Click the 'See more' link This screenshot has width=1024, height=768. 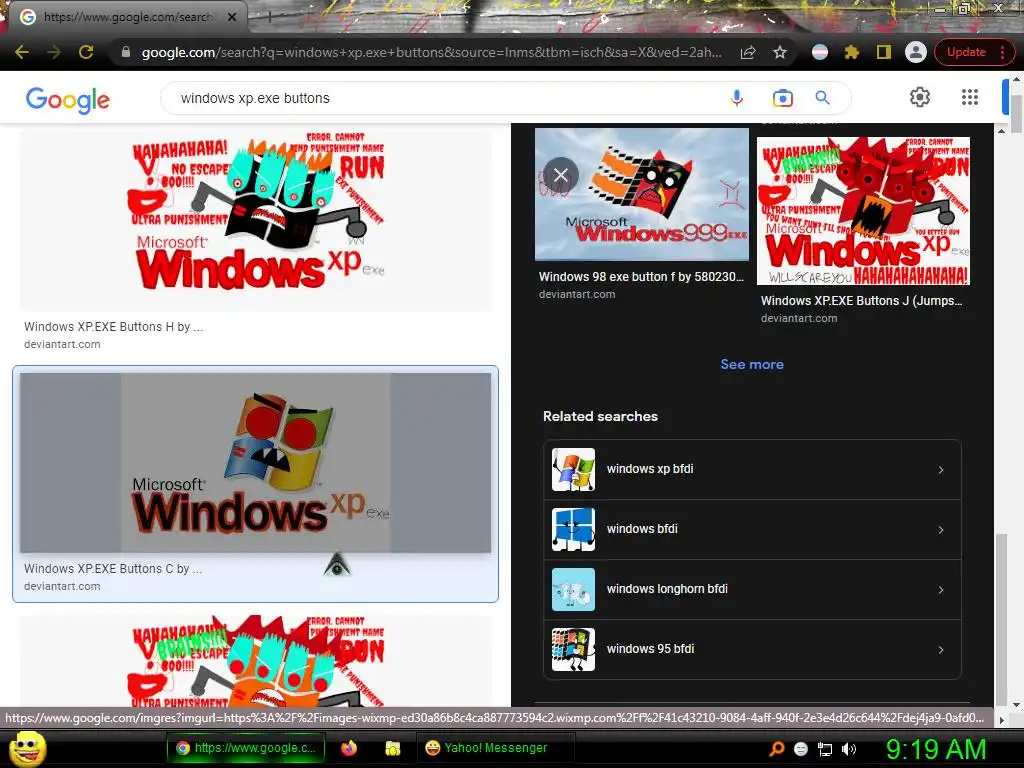[752, 364]
